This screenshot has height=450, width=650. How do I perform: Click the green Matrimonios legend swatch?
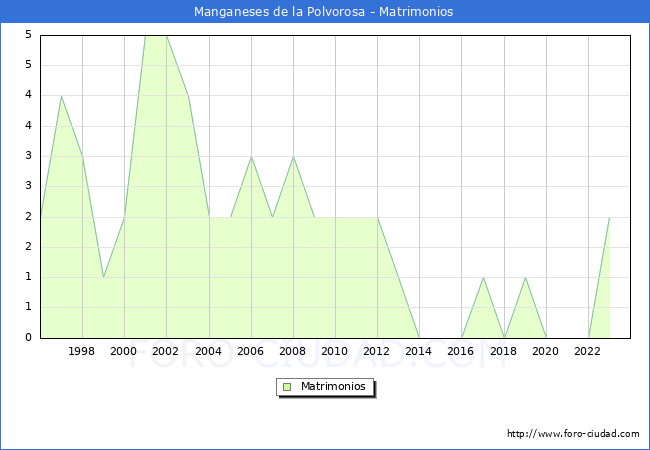click(x=286, y=387)
